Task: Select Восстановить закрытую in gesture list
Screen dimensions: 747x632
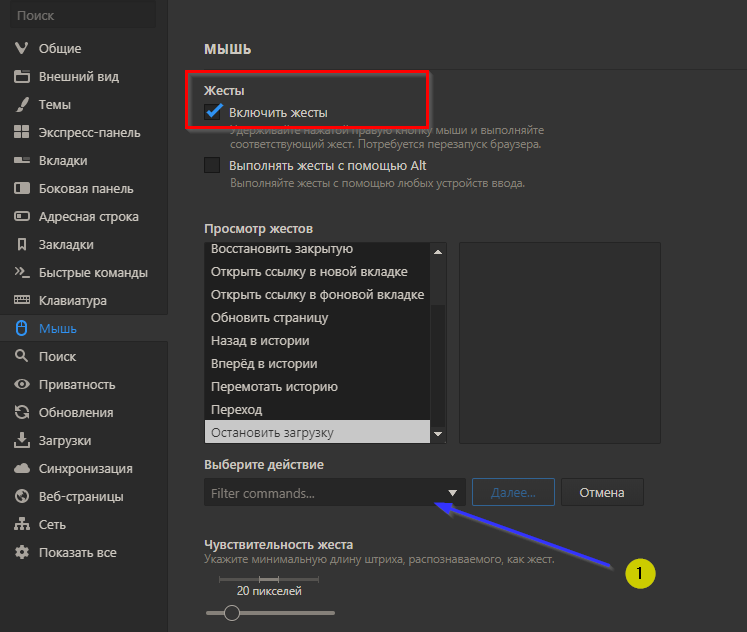Action: 317,249
